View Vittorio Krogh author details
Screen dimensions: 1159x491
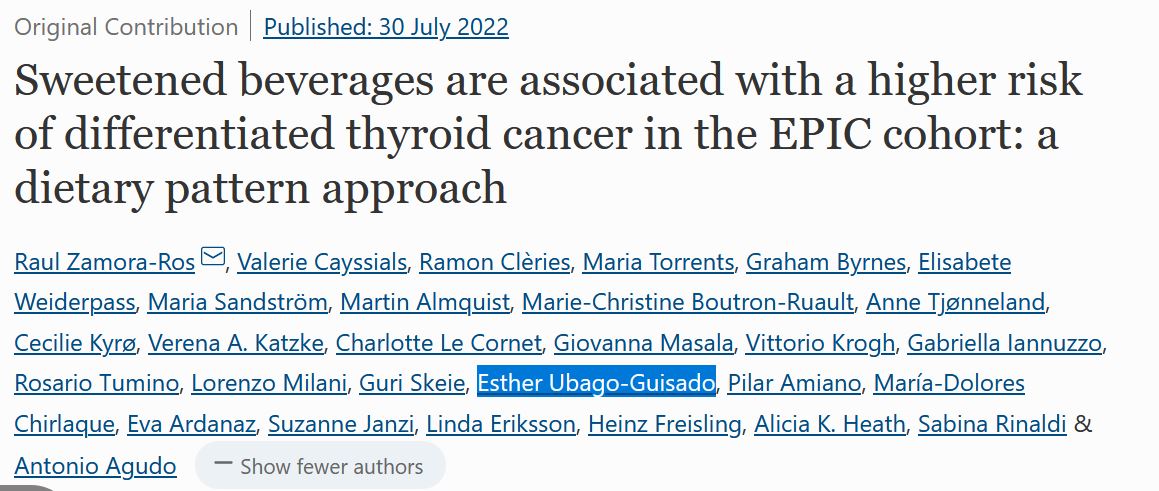tap(820, 343)
